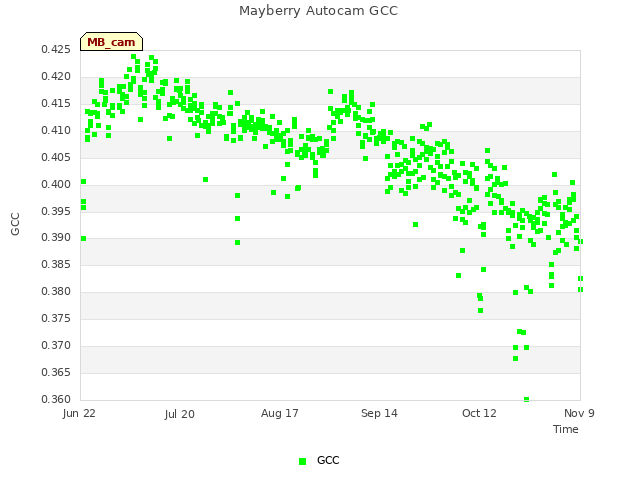Select the Aug 17 x-axis label

[x=280, y=413]
